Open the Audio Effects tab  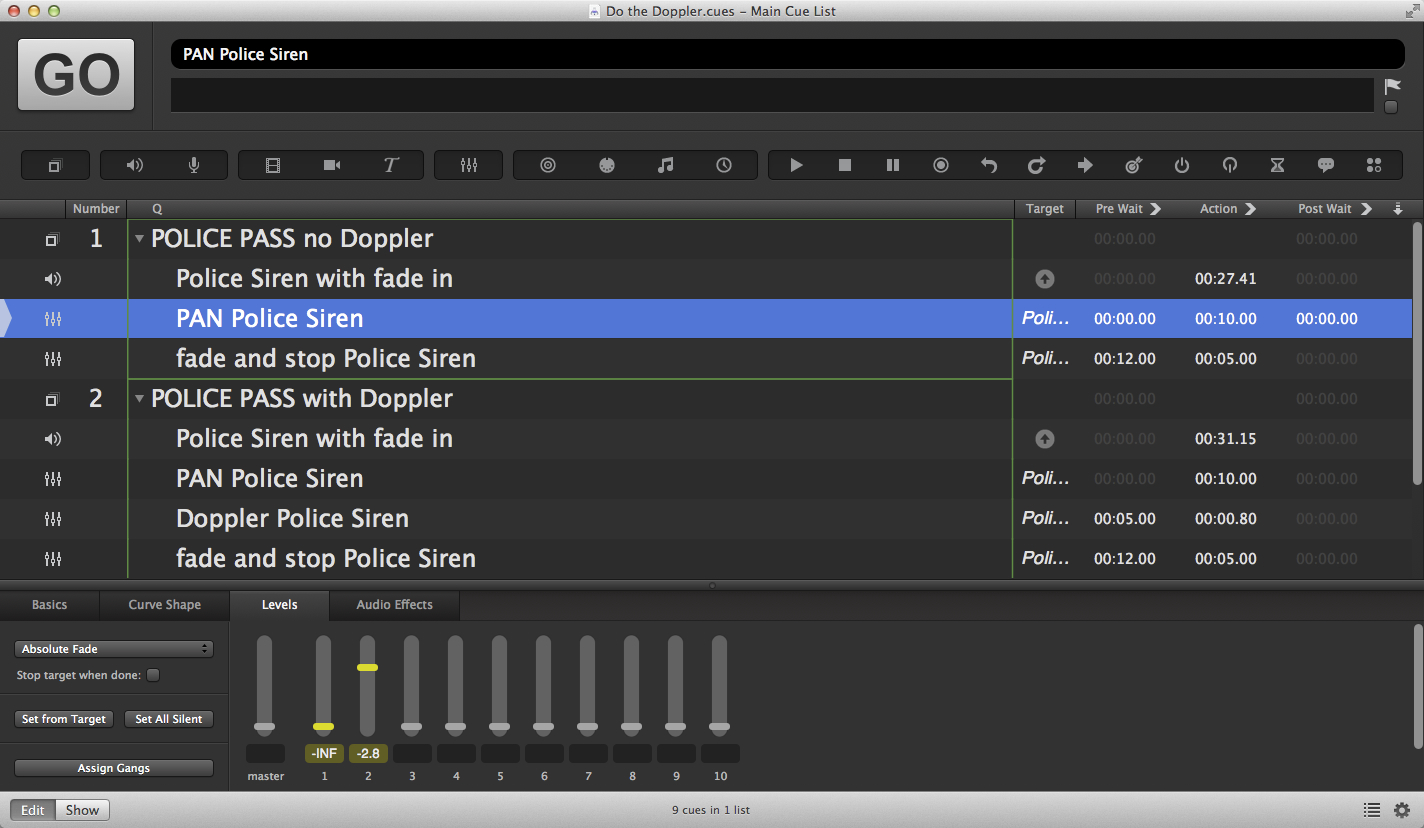394,605
